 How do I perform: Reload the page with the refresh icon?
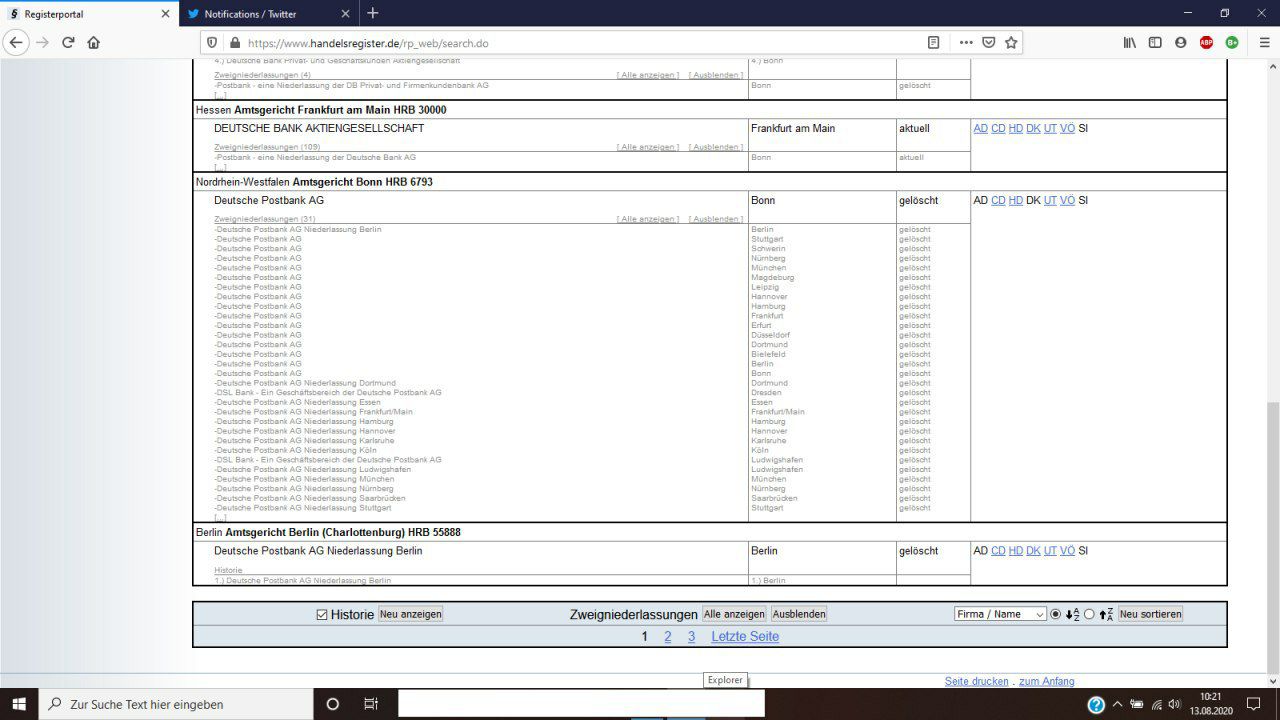click(68, 43)
